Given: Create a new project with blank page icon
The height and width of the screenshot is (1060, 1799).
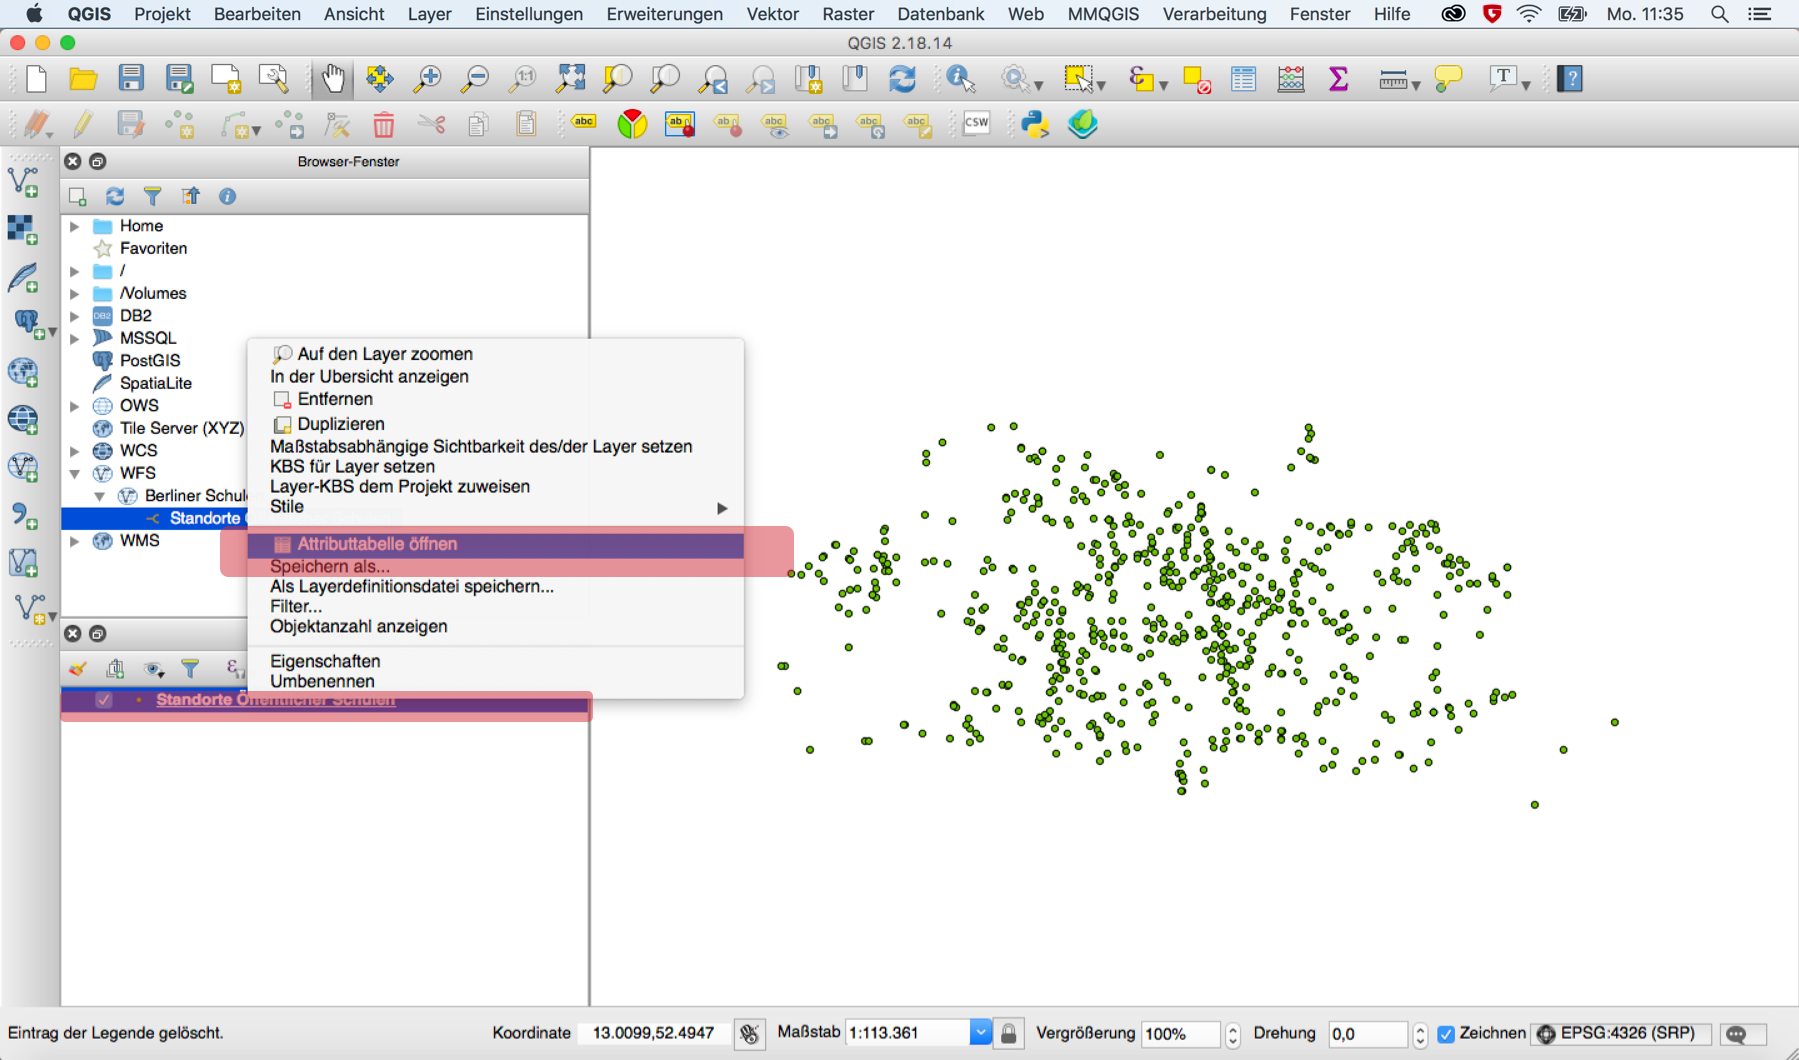Looking at the screenshot, I should (x=36, y=79).
